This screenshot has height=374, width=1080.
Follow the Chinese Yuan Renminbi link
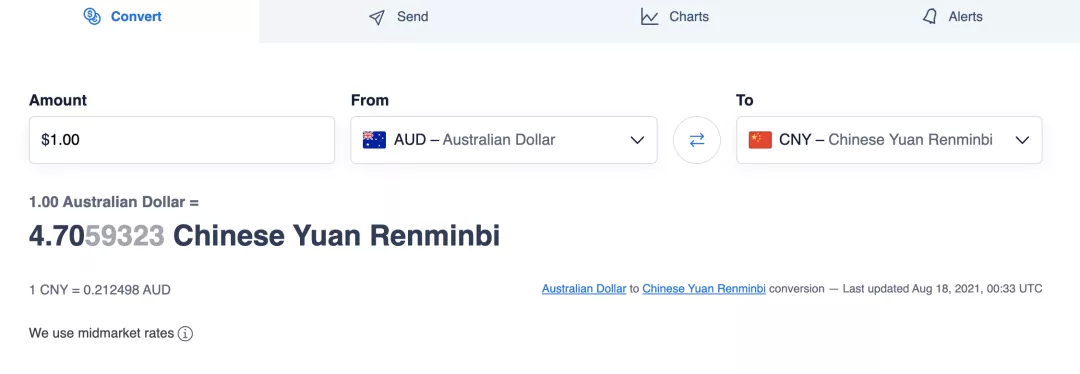[x=704, y=289]
